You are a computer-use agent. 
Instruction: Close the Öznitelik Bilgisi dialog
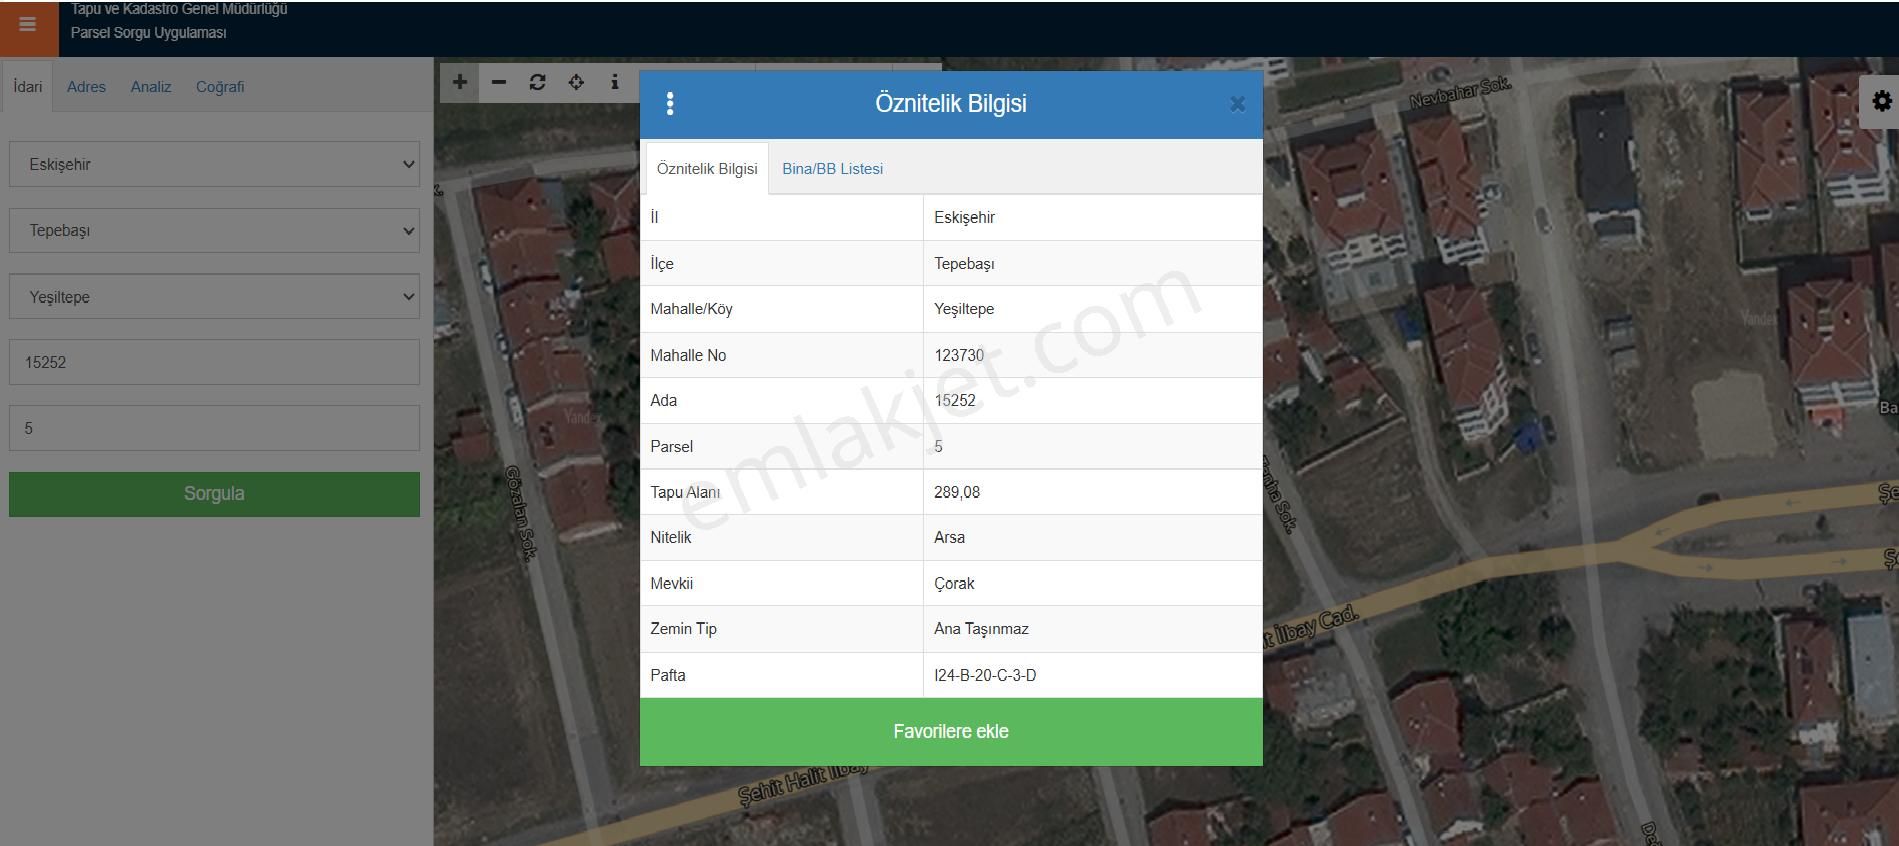pyautogui.click(x=1237, y=104)
